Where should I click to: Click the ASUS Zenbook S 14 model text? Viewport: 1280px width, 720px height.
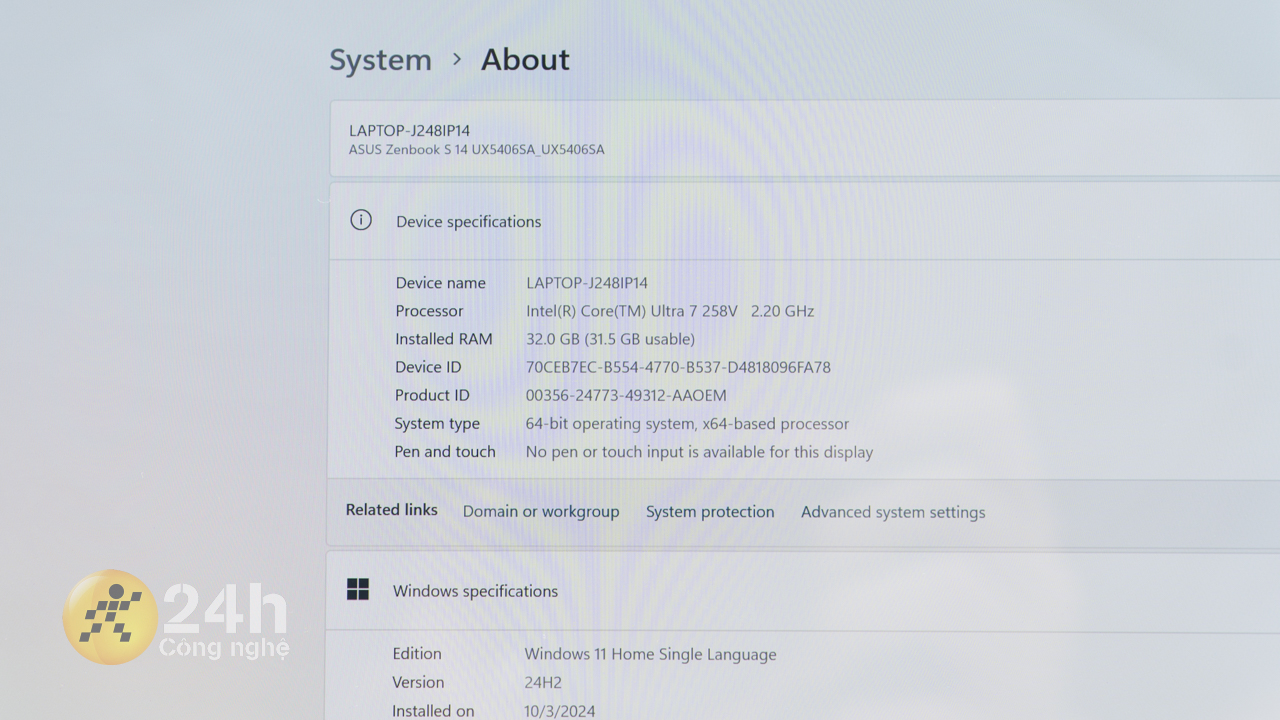click(476, 150)
